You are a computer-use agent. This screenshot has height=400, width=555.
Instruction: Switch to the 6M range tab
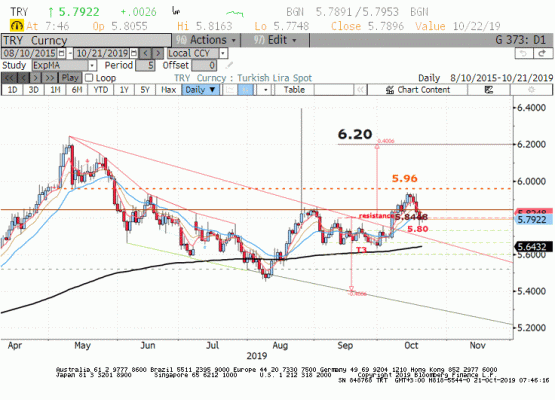(77, 90)
